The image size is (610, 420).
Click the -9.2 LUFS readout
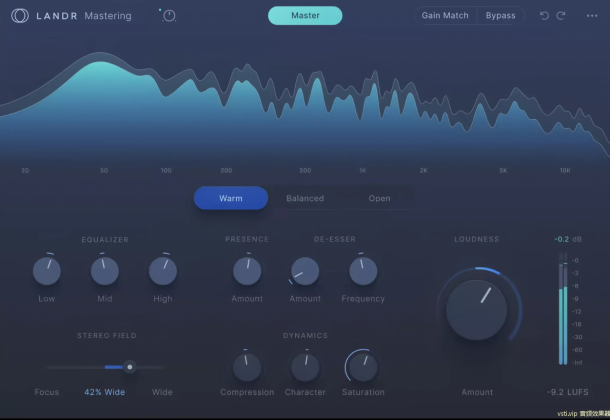click(x=568, y=392)
